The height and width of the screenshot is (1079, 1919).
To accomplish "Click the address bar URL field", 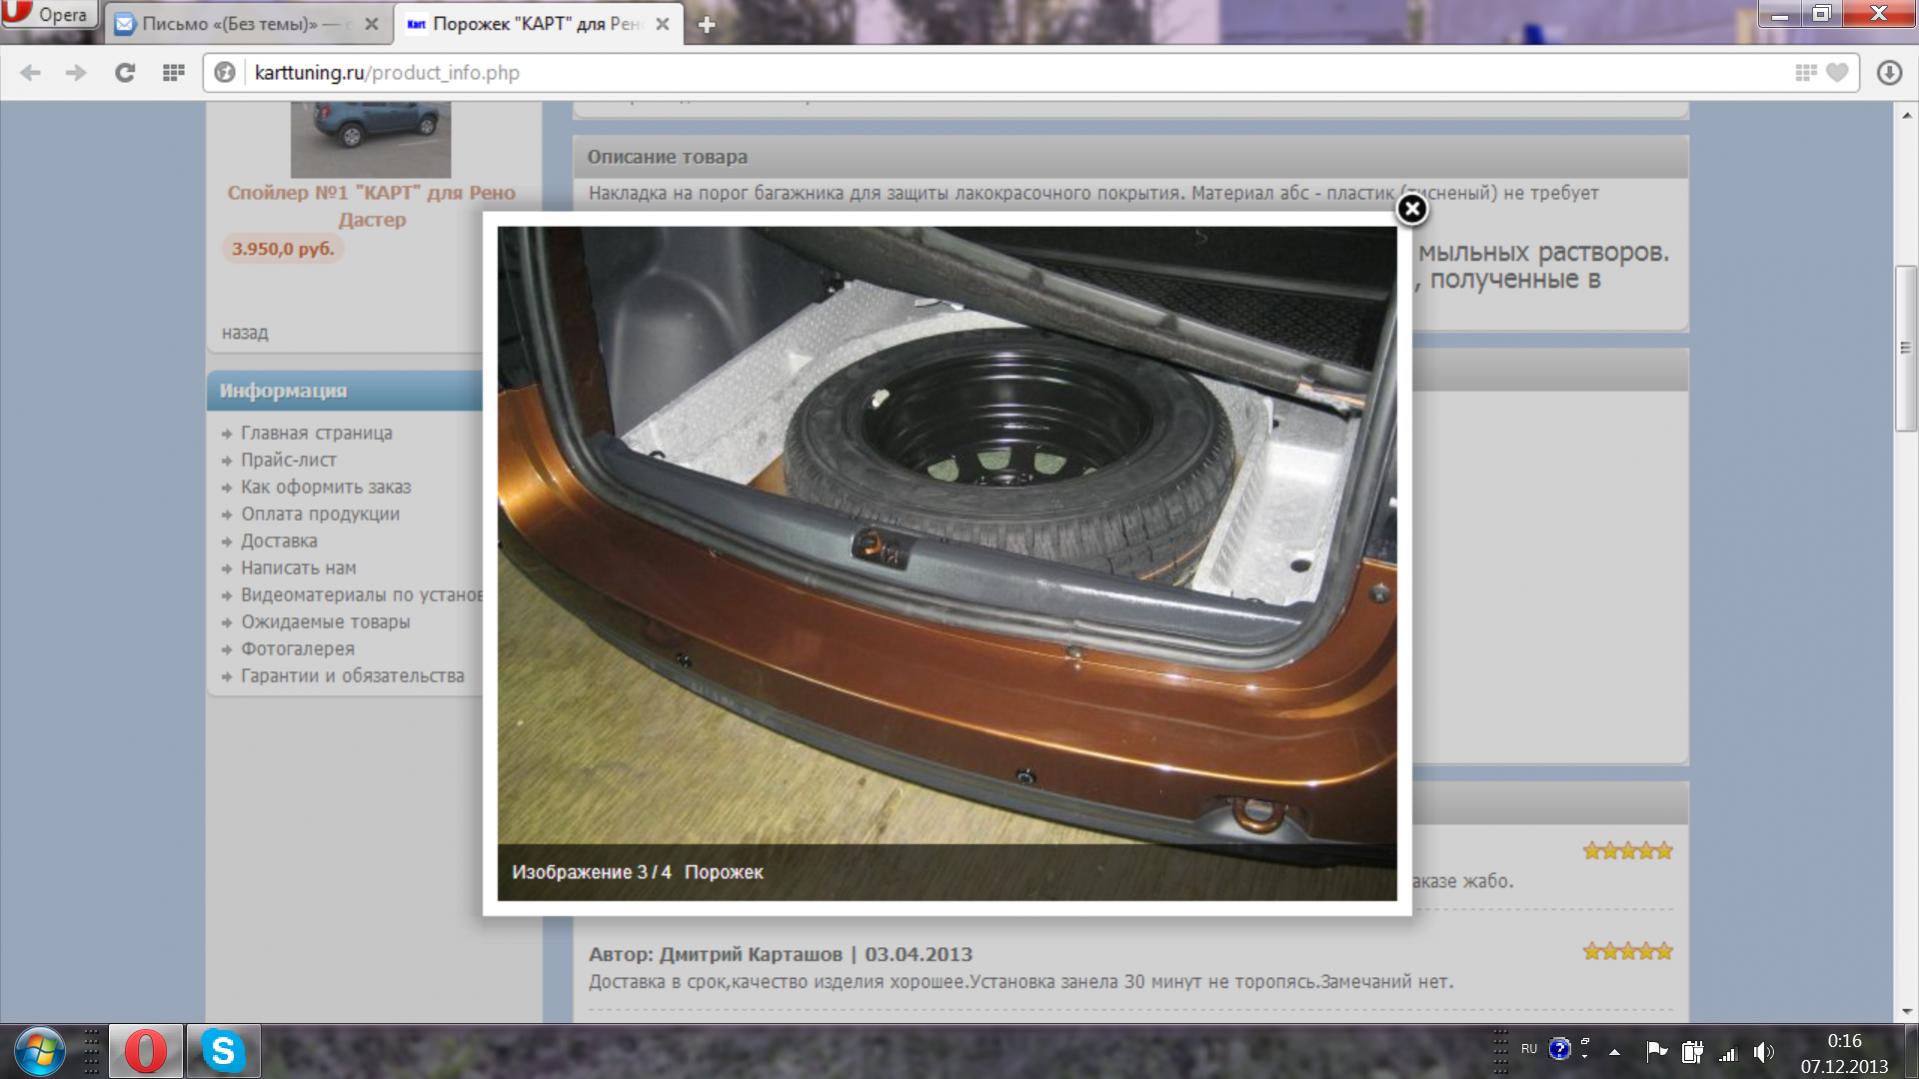I will pyautogui.click(x=1000, y=73).
